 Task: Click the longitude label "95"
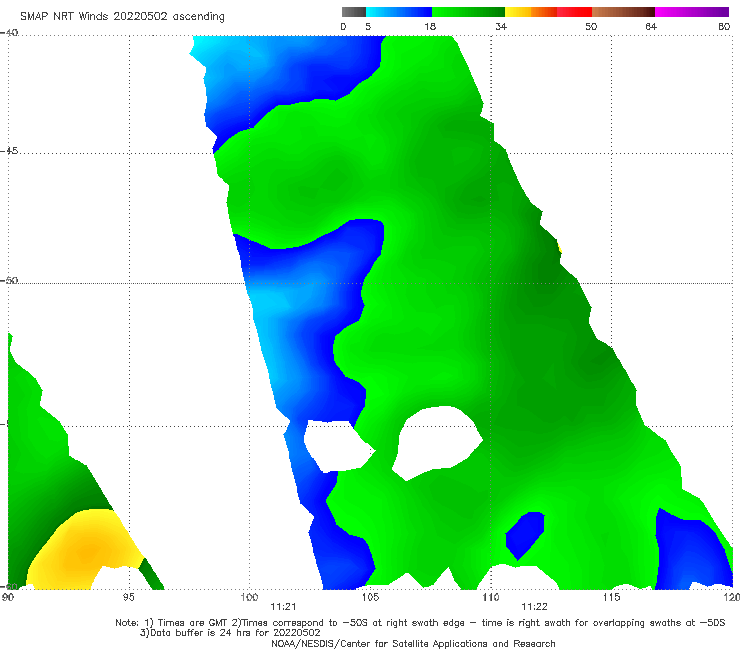tap(128, 597)
